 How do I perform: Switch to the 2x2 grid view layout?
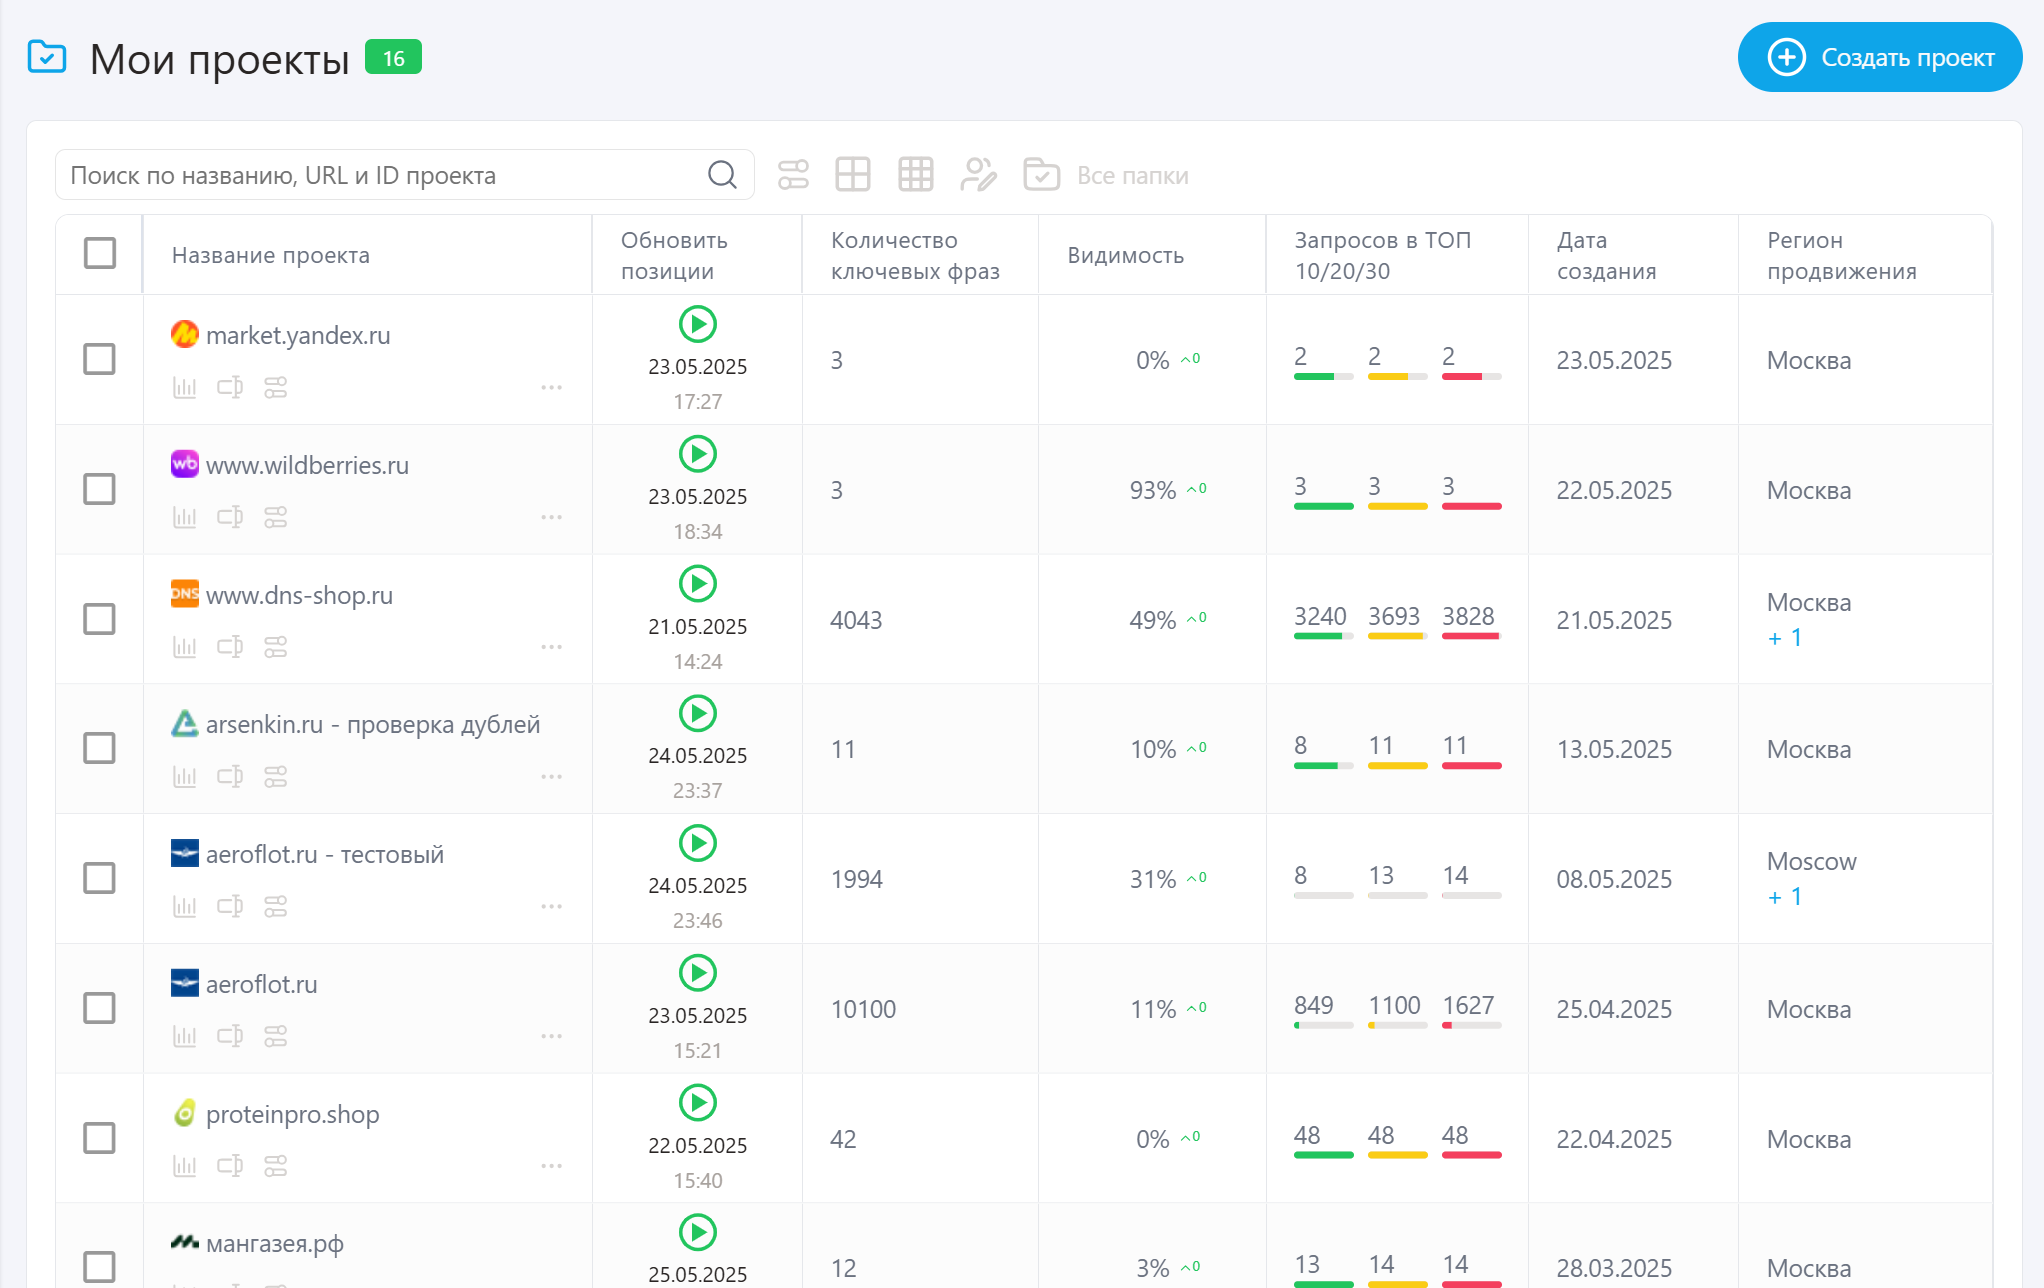click(x=853, y=174)
